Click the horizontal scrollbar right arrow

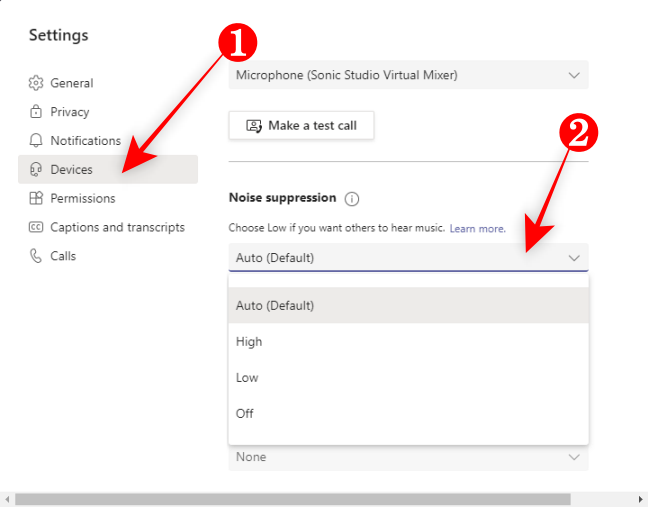641,499
